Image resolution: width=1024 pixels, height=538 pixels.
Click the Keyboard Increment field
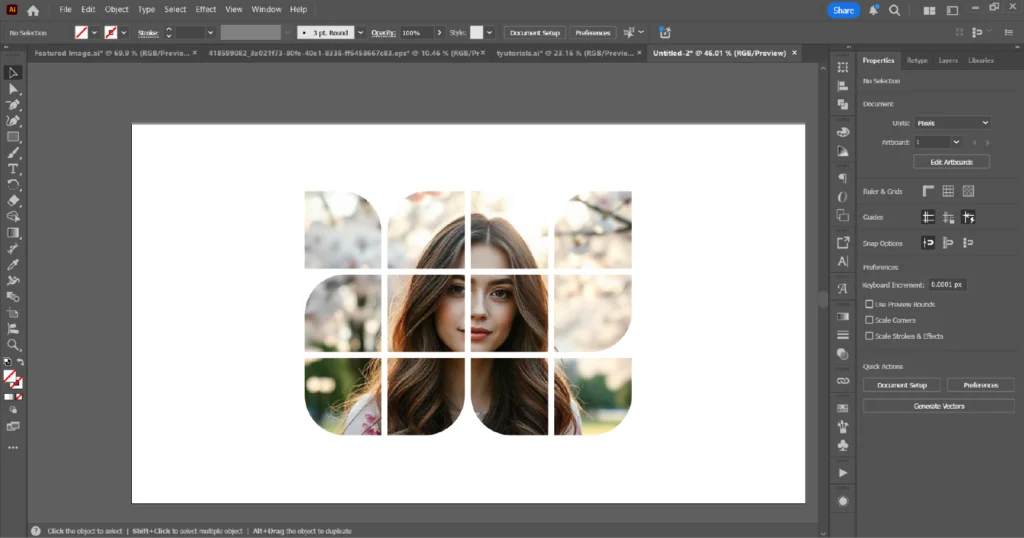(x=947, y=285)
